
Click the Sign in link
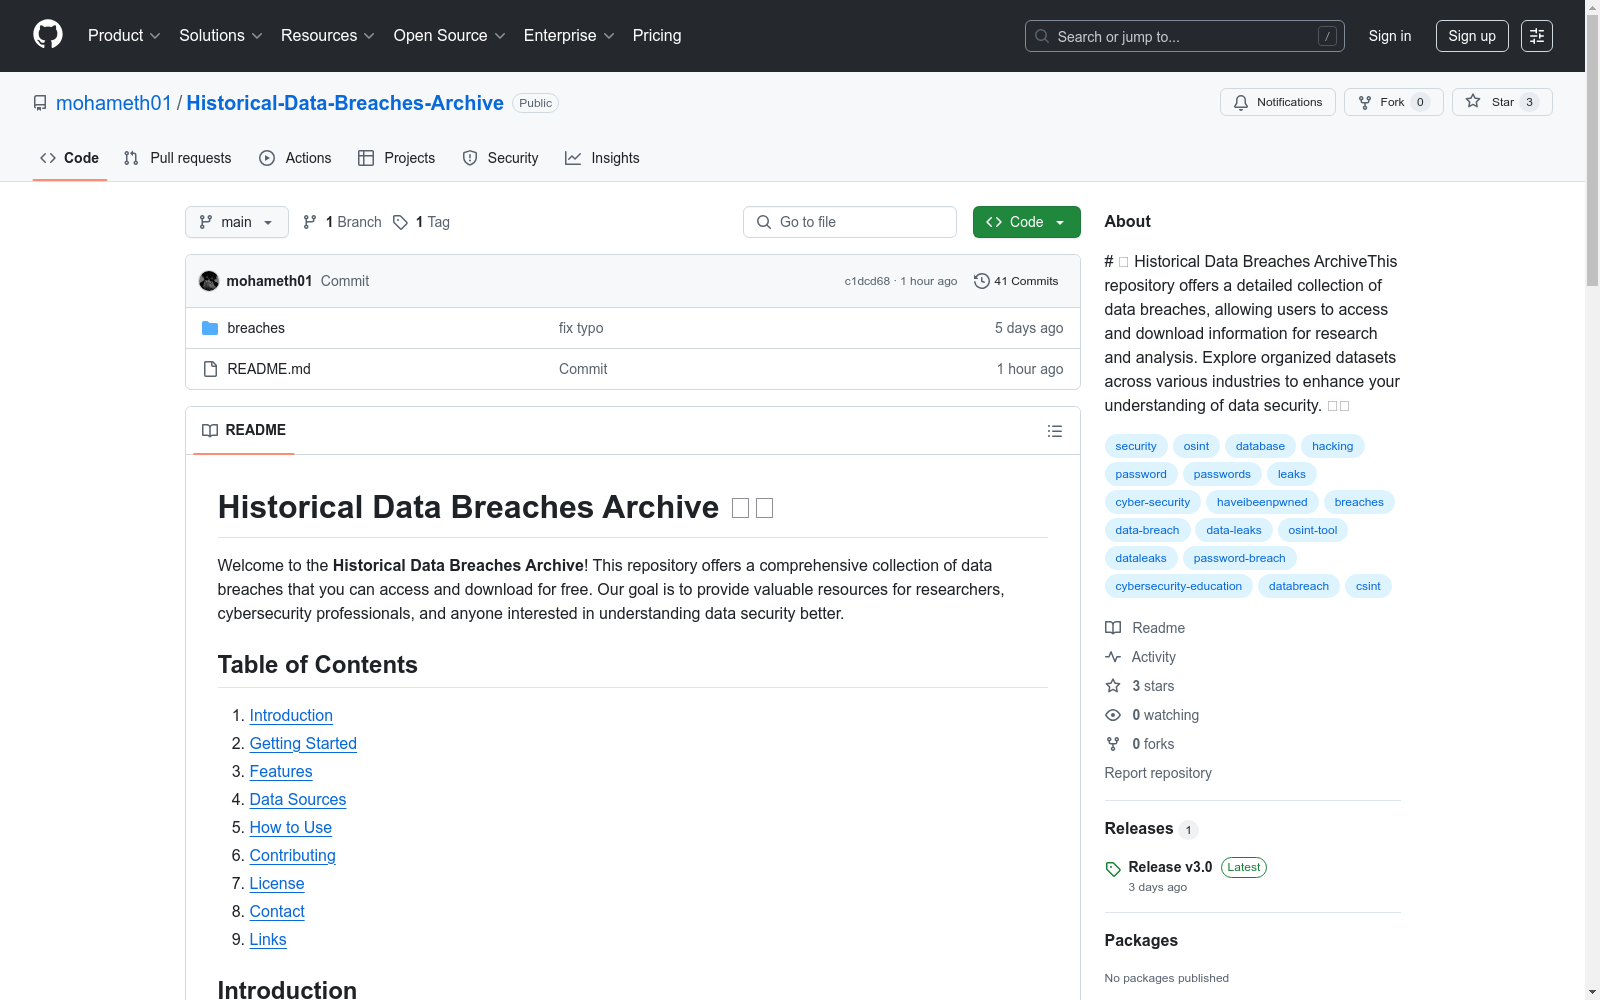(x=1390, y=36)
